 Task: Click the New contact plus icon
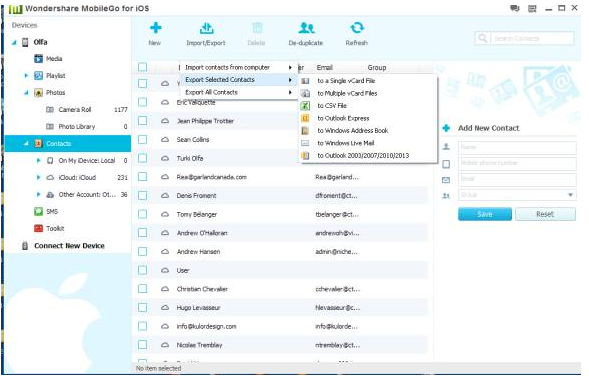coord(155,27)
